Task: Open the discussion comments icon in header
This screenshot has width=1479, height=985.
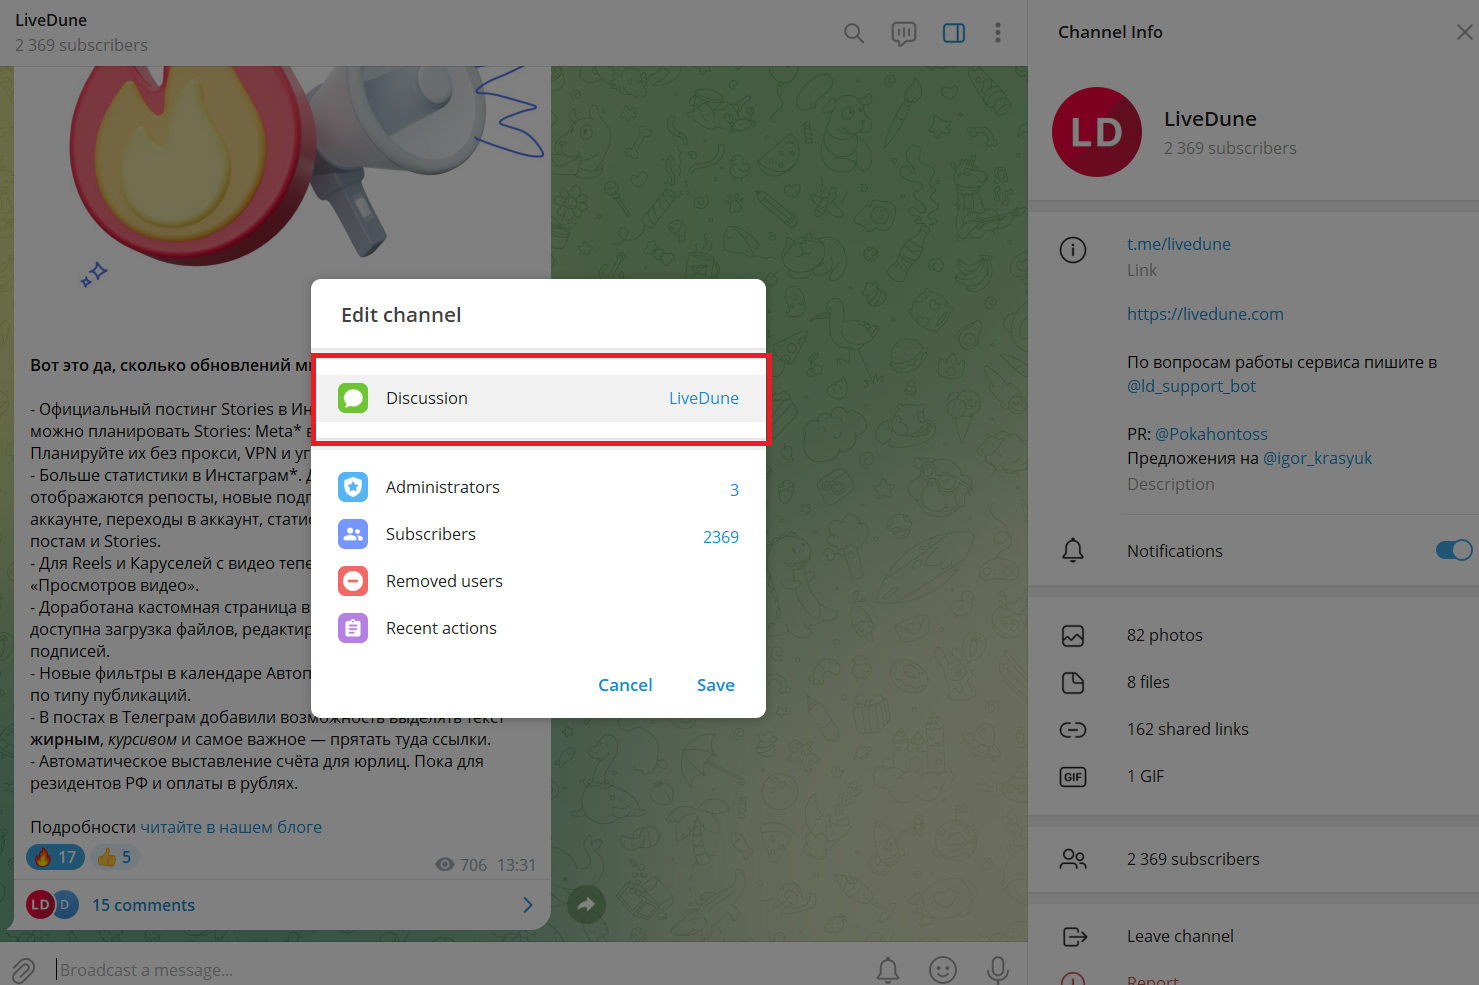Action: pyautogui.click(x=903, y=33)
